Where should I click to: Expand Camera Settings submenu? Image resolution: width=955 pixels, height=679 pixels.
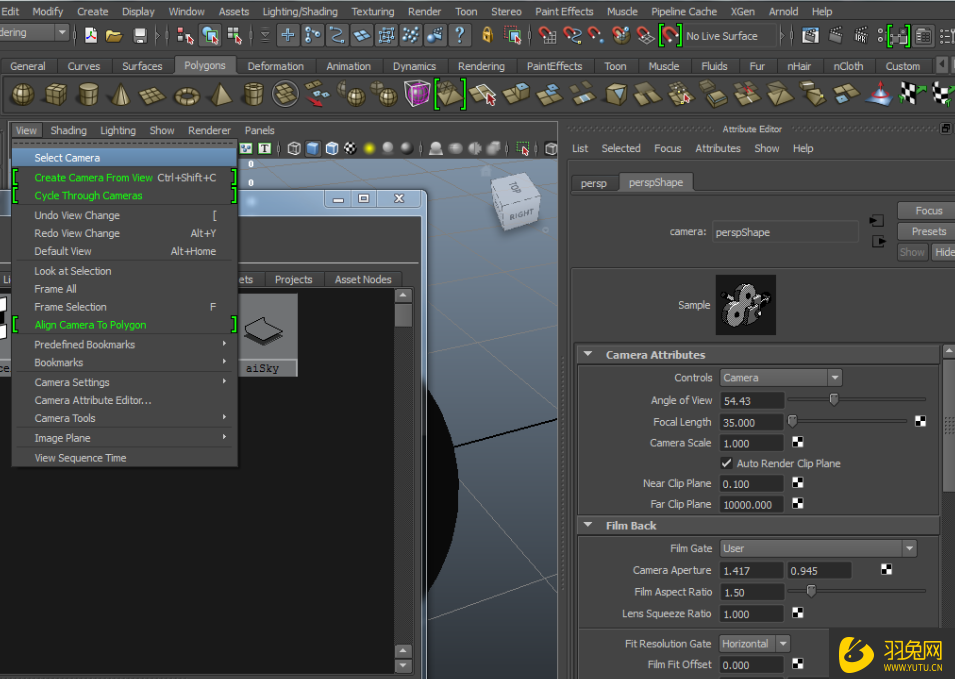coord(124,382)
